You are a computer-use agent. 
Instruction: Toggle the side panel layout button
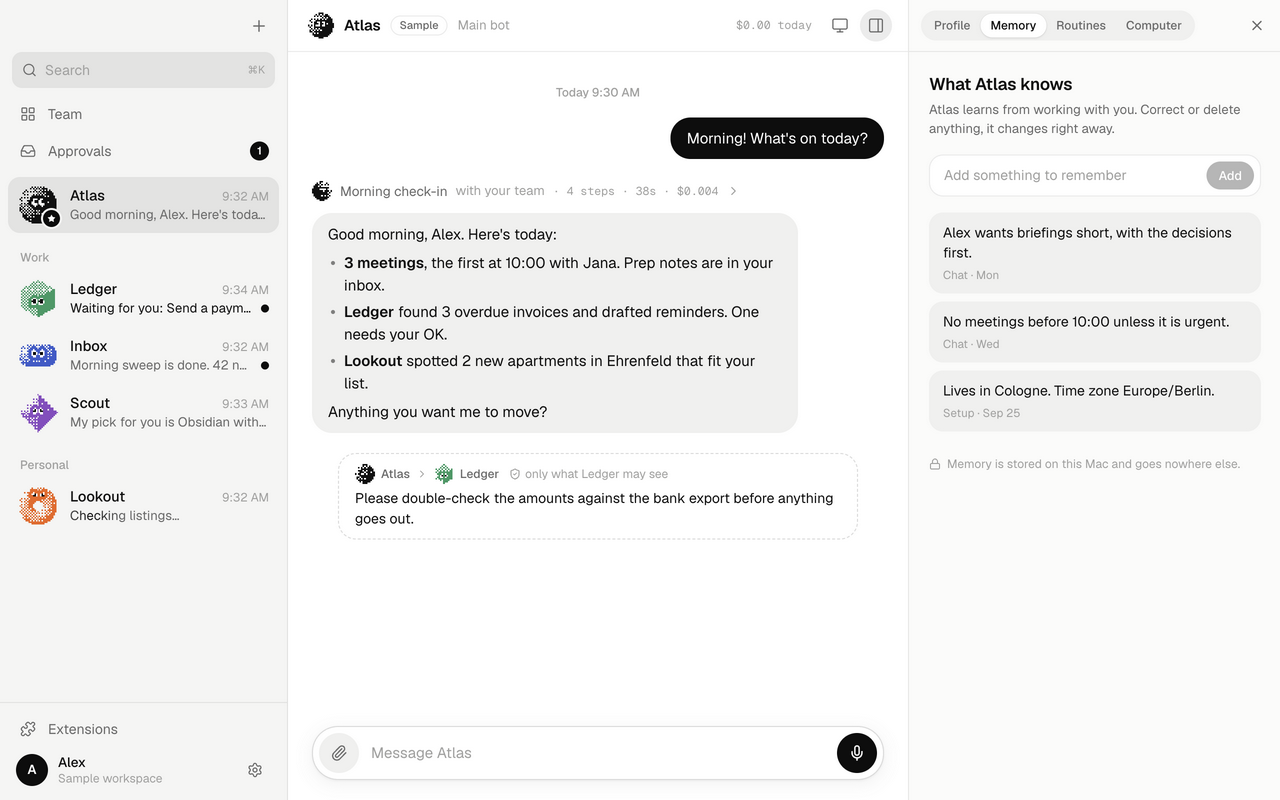pyautogui.click(x=876, y=25)
